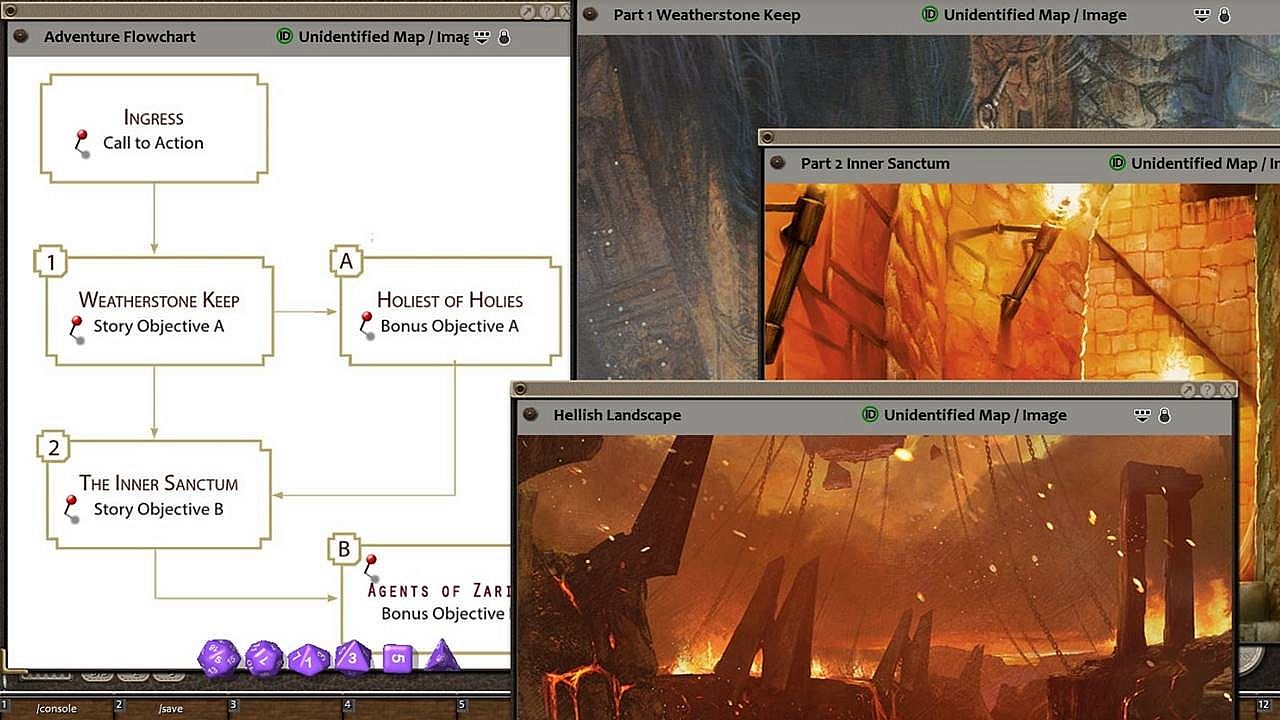
Task: Click the 'Part 2 Inner Sanctum' window title
Action: click(875, 163)
